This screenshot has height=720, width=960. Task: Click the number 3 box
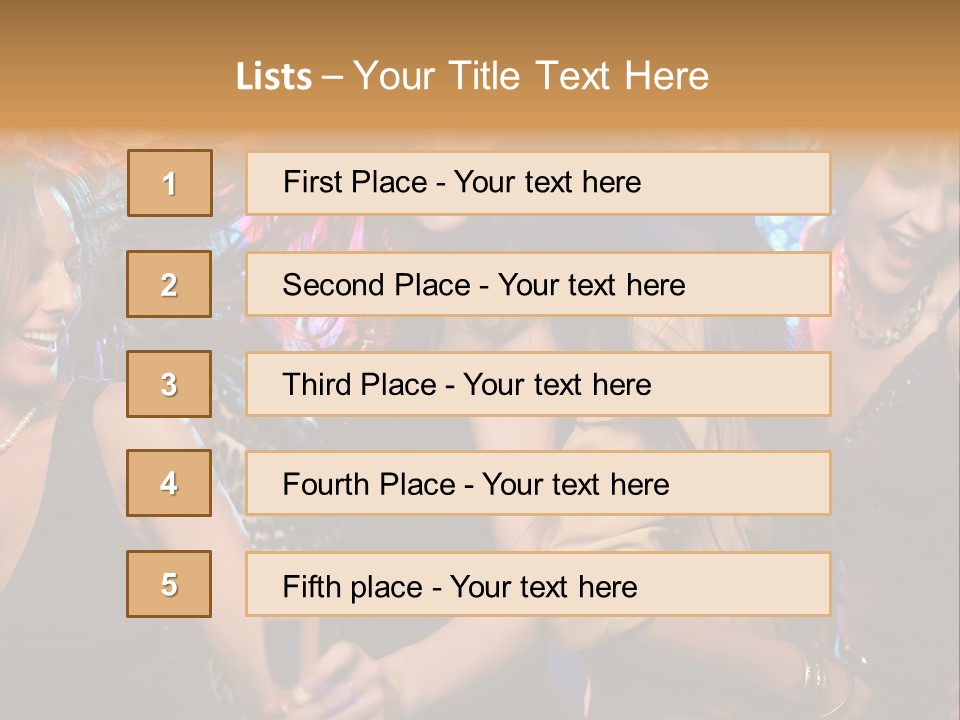pos(169,384)
